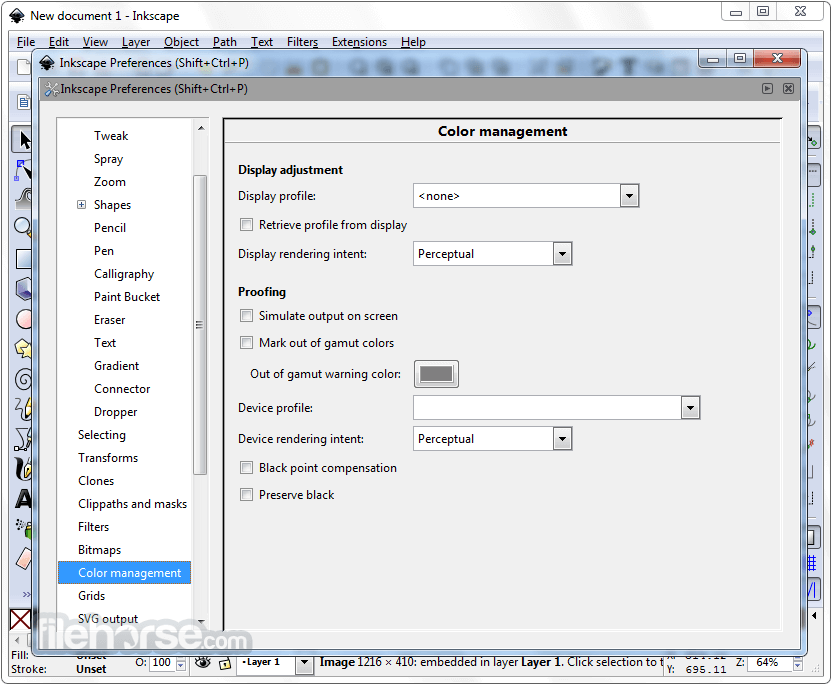Select the Spiral tool
832x685 pixels.
[x=22, y=379]
